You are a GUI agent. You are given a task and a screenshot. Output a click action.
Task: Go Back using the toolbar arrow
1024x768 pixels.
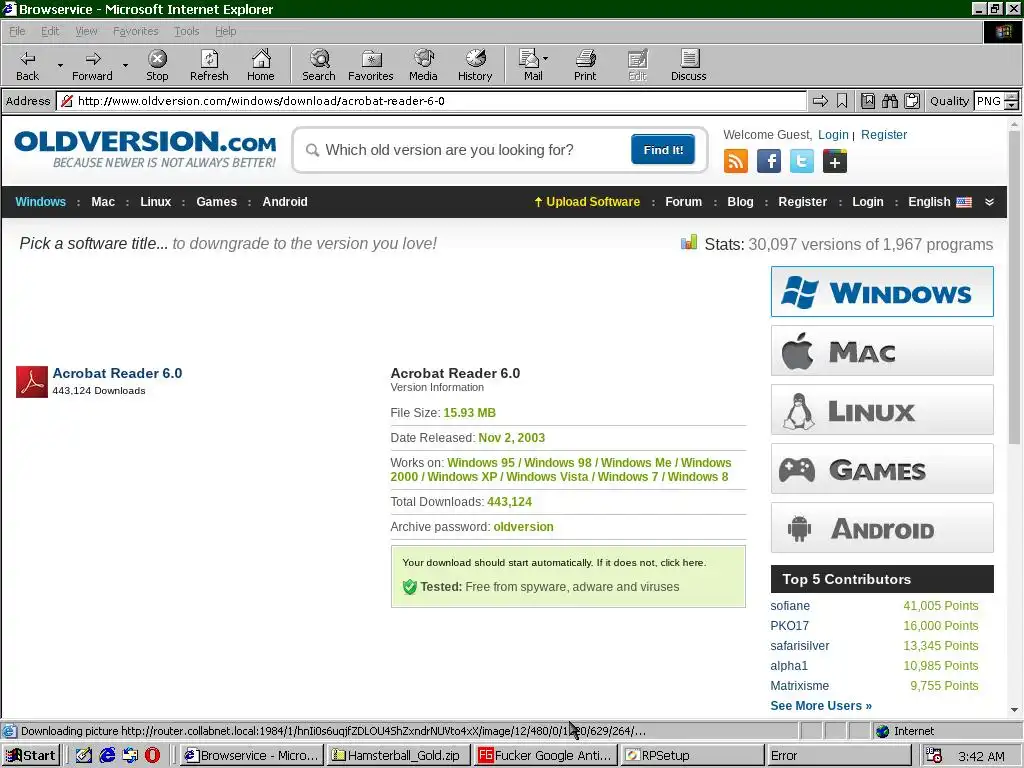tap(27, 65)
